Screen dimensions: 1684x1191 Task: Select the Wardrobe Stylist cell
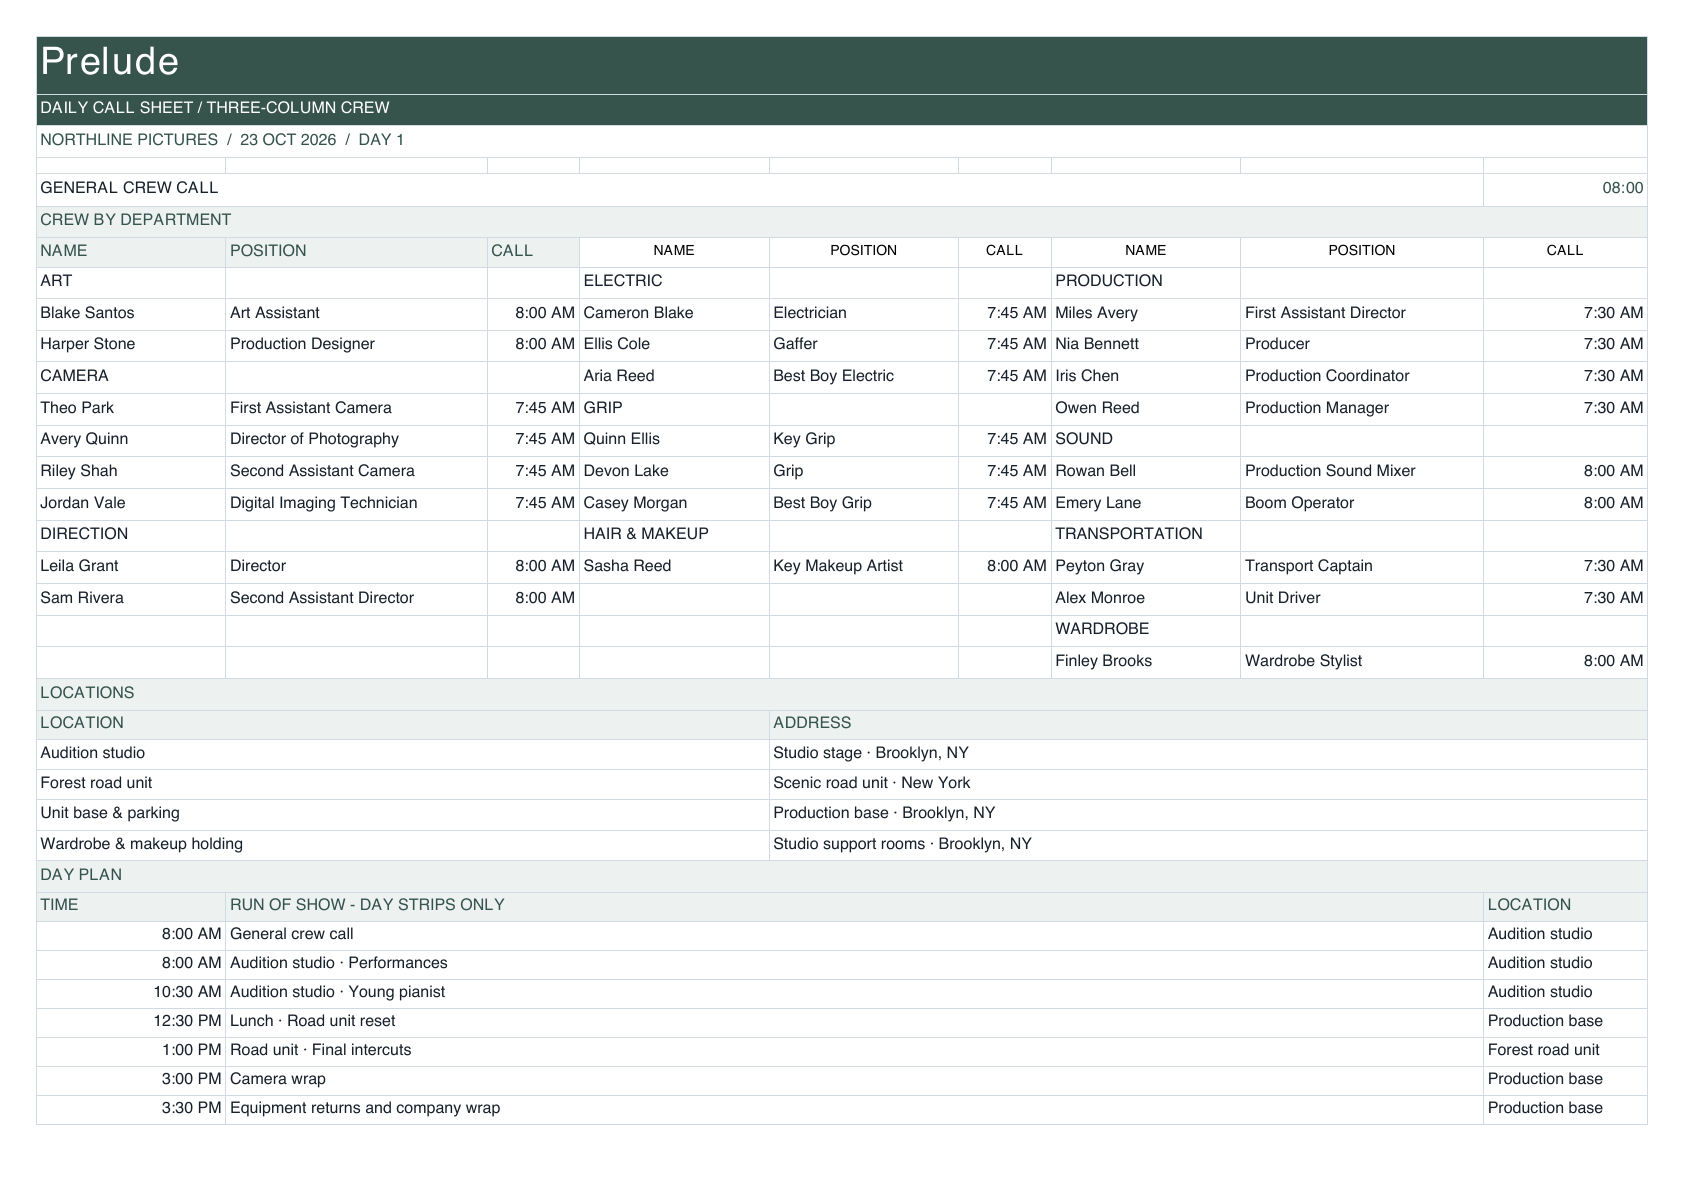click(x=1362, y=661)
